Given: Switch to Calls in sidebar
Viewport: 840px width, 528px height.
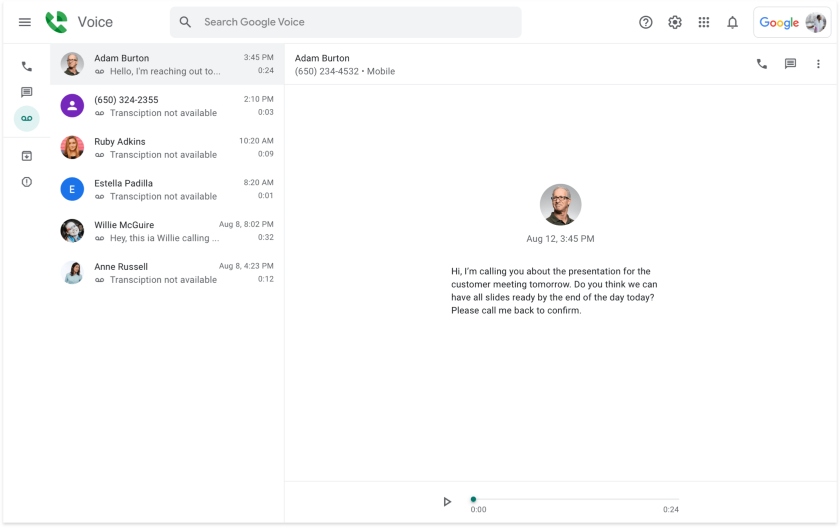Looking at the screenshot, I should [26, 66].
